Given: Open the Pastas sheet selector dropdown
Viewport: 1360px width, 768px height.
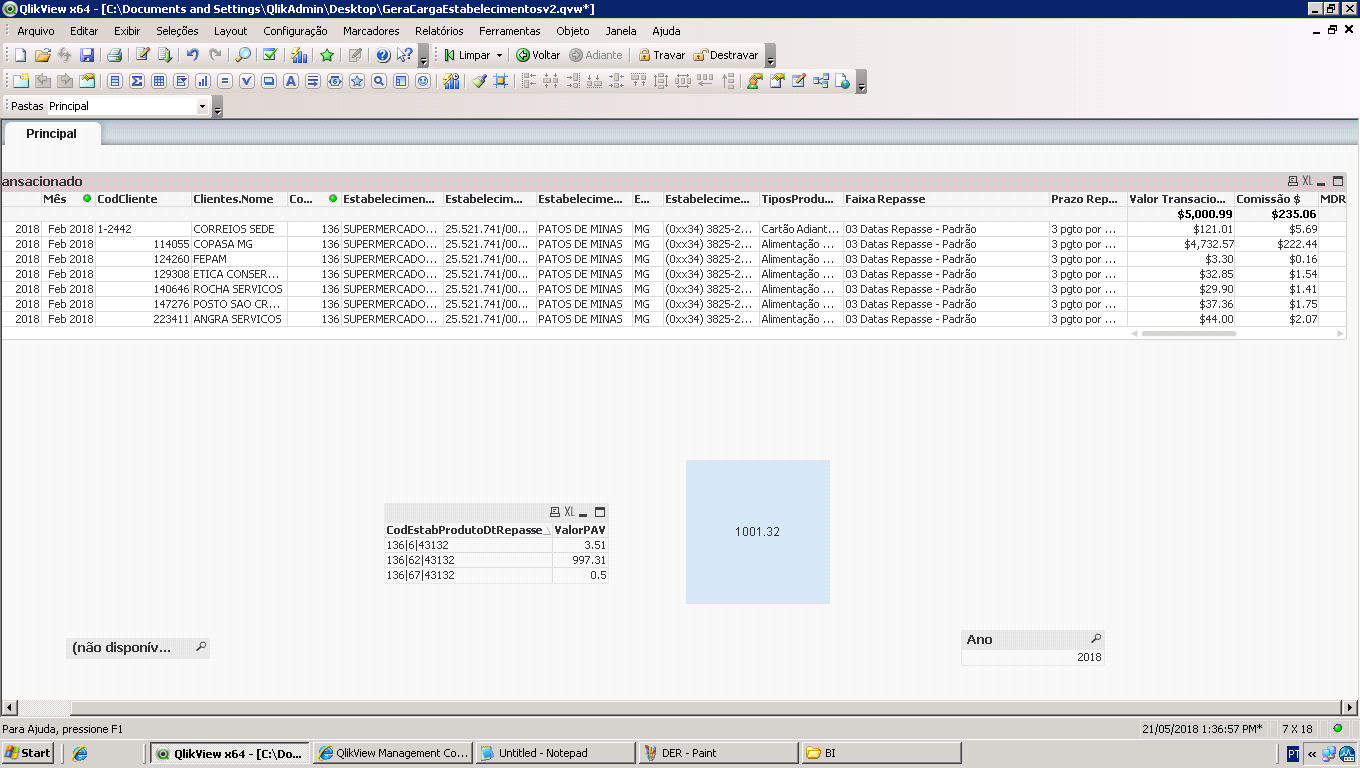Looking at the screenshot, I should point(202,106).
